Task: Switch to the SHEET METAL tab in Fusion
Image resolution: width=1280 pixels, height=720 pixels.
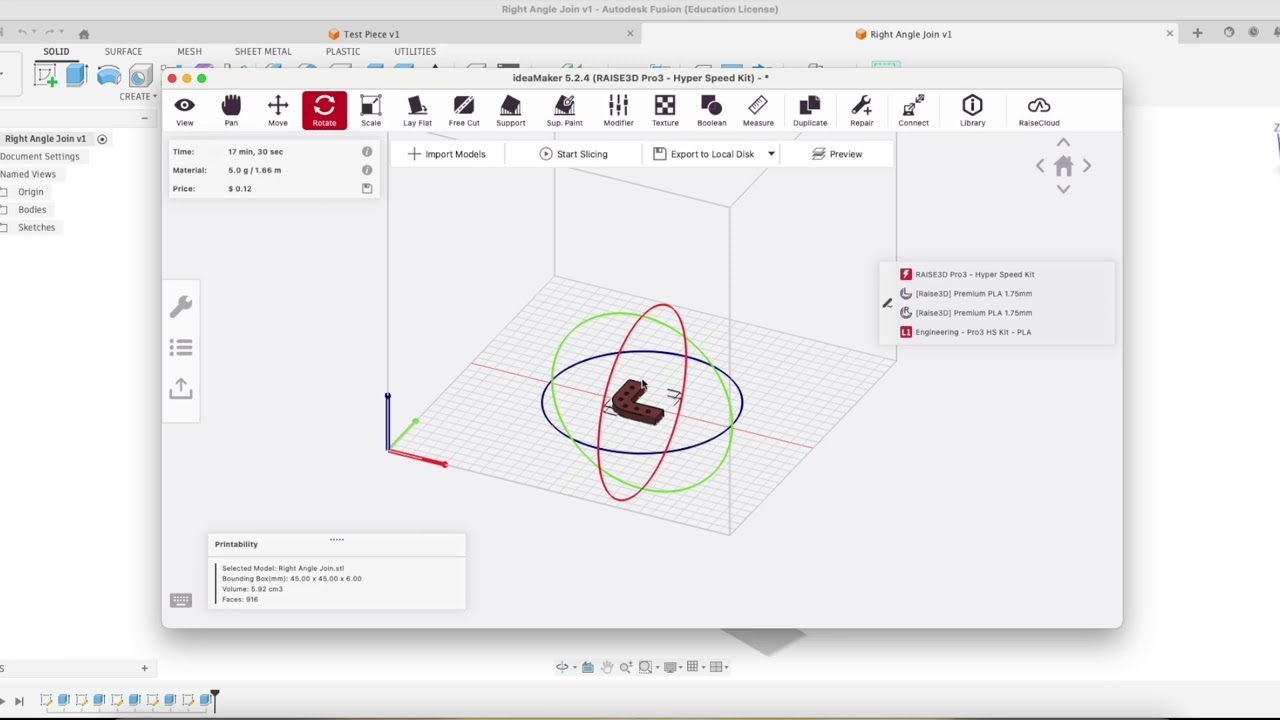Action: [x=263, y=51]
